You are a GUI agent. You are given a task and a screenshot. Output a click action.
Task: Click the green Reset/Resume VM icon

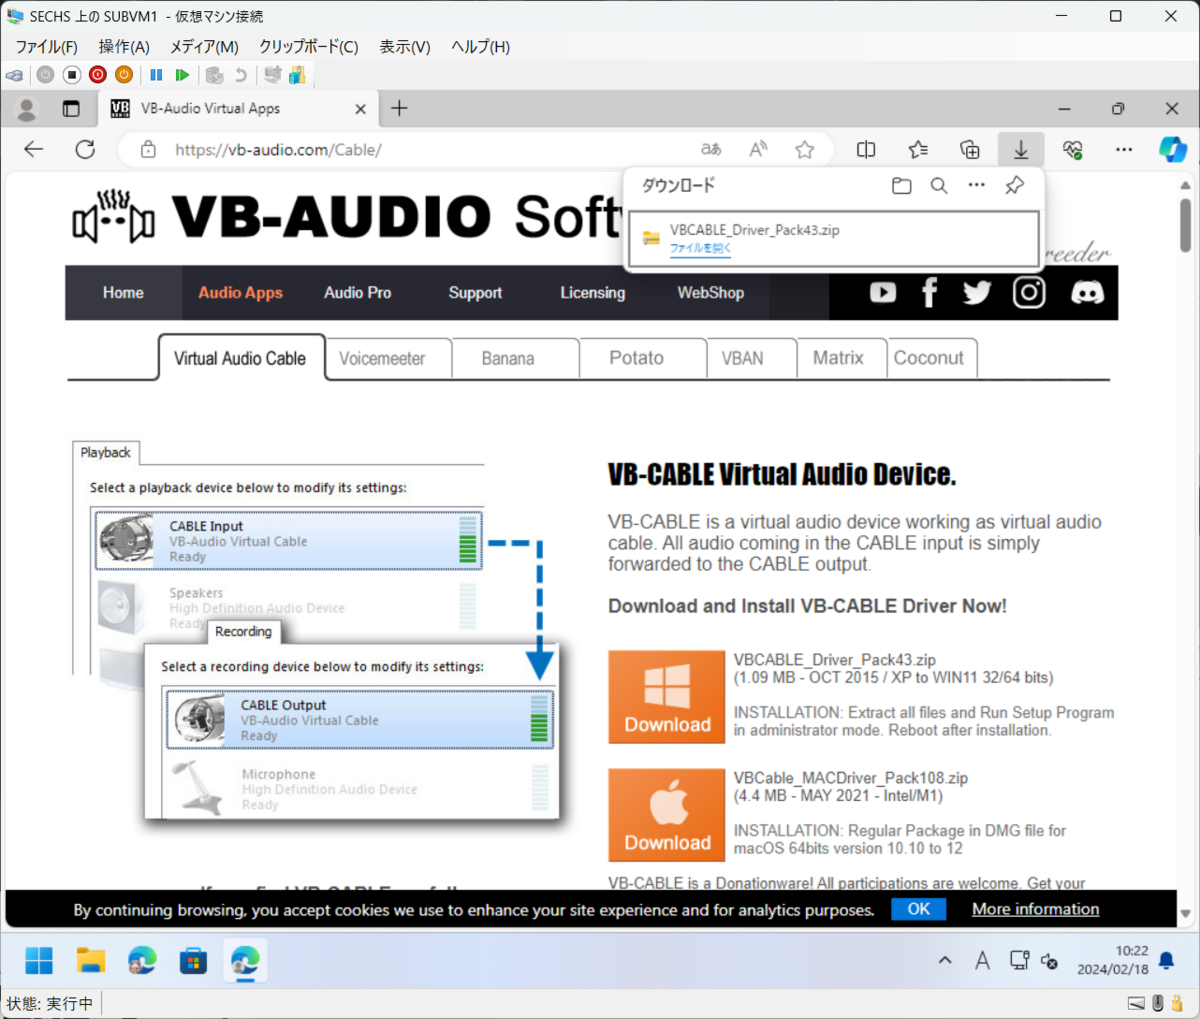pyautogui.click(x=182, y=75)
